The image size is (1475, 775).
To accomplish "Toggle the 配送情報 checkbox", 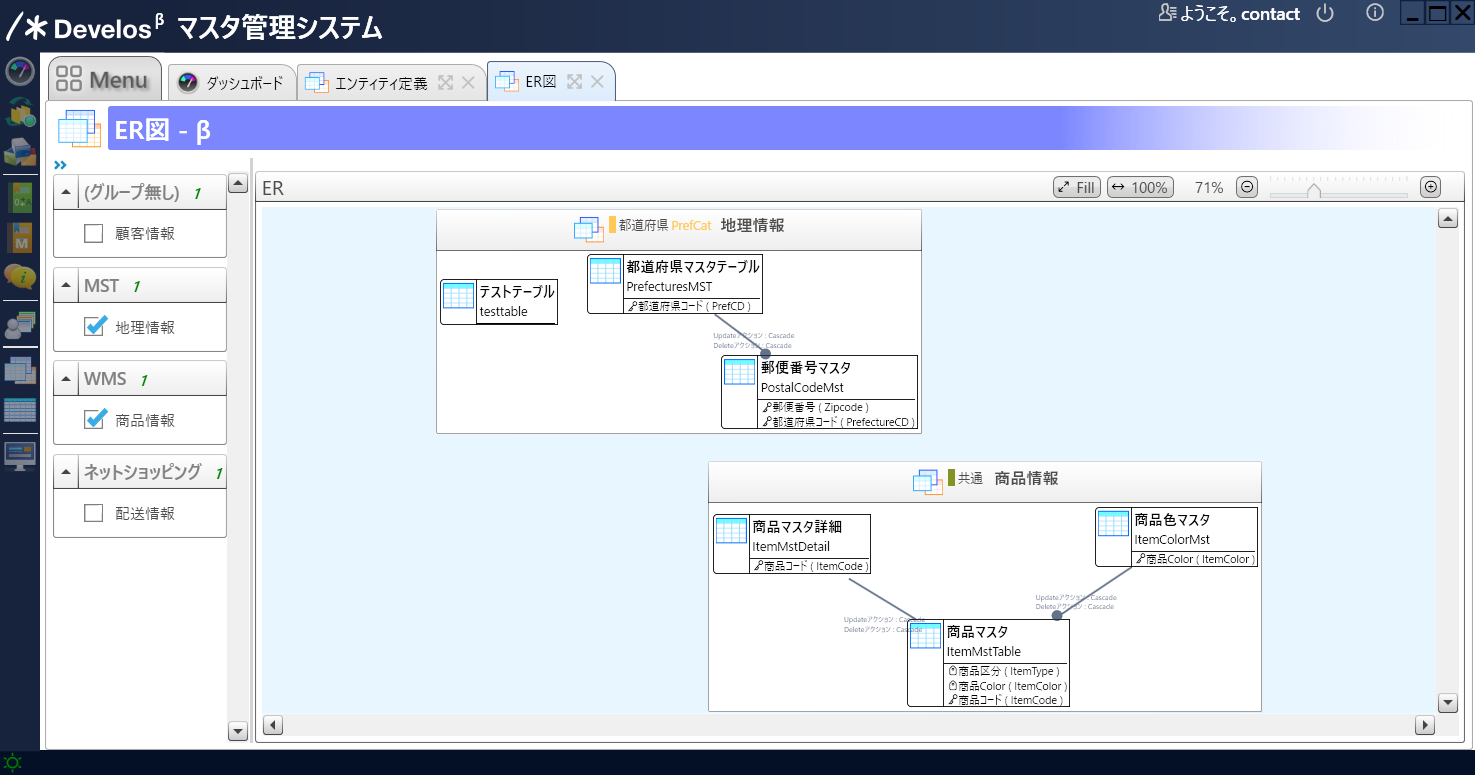I will [94, 513].
